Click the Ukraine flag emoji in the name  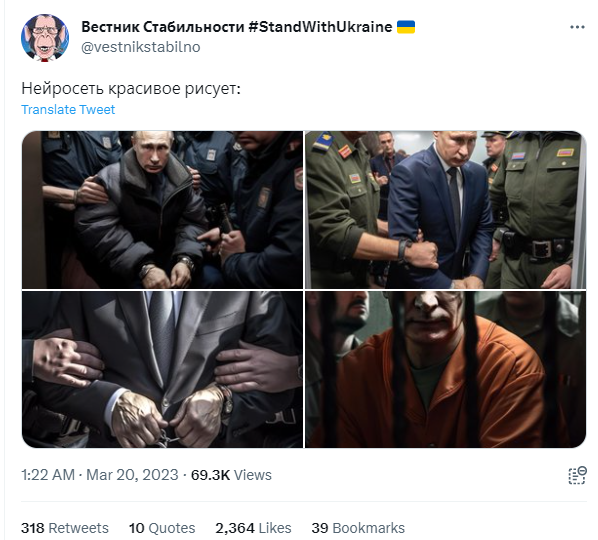coord(406,27)
